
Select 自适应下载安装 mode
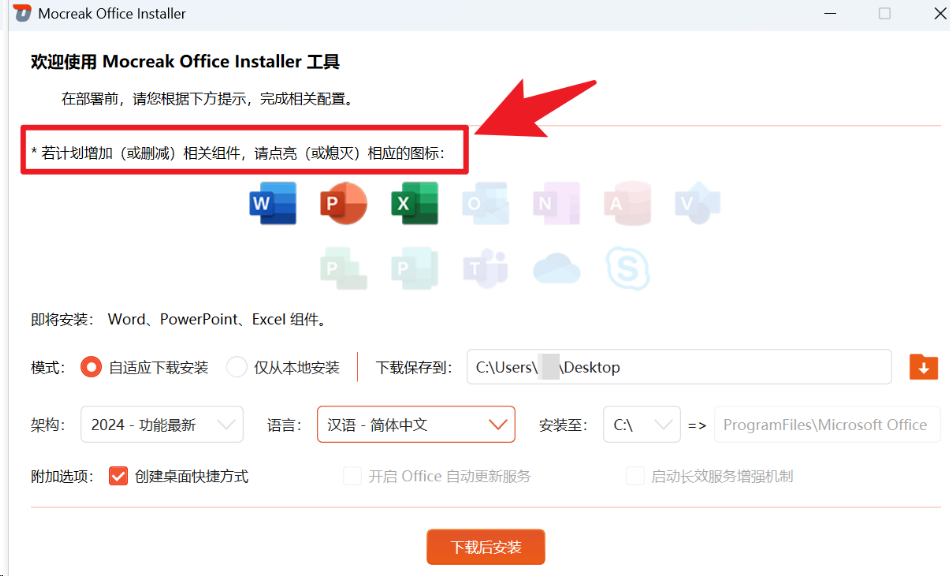pyautogui.click(x=144, y=367)
